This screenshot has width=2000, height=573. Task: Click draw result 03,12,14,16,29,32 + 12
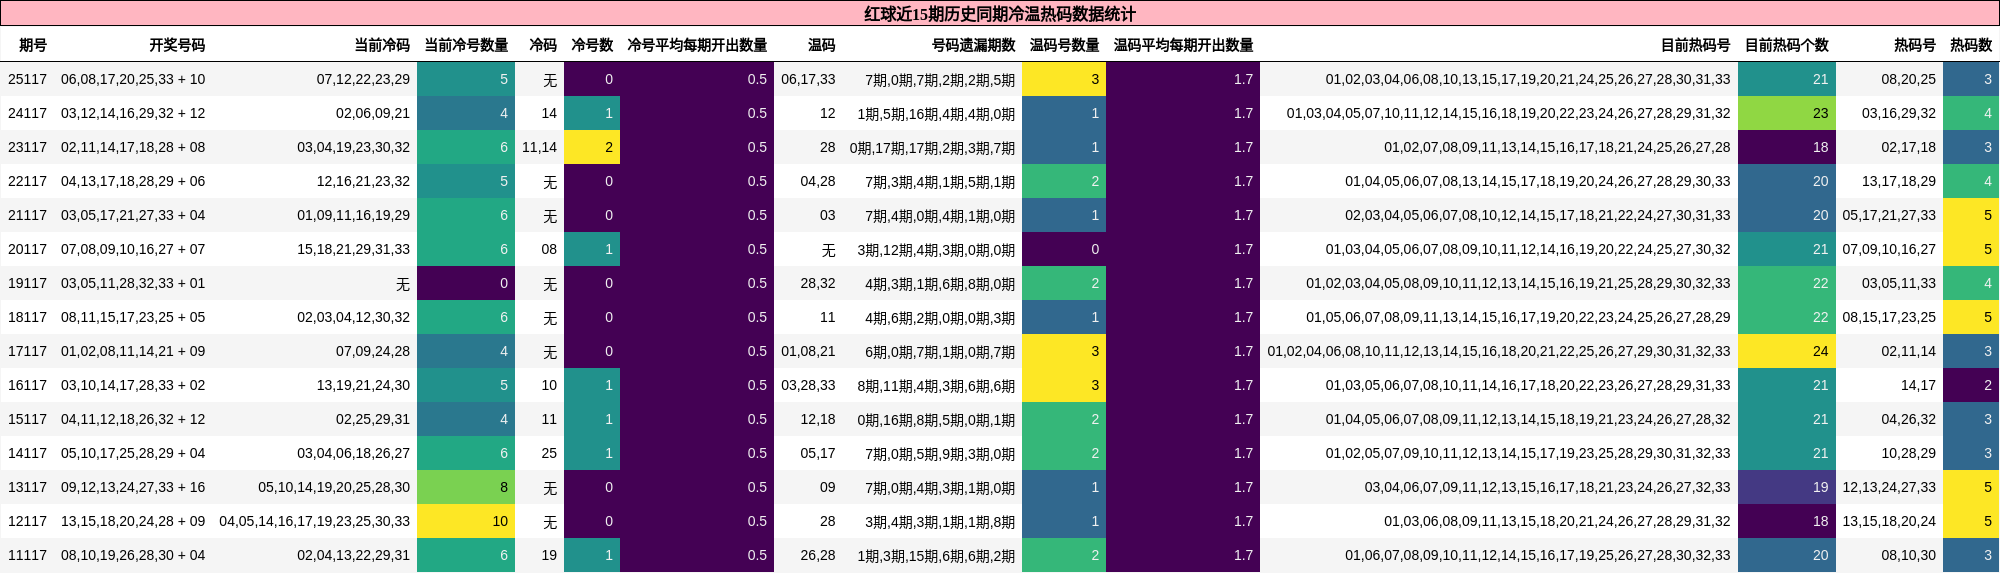pos(133,113)
